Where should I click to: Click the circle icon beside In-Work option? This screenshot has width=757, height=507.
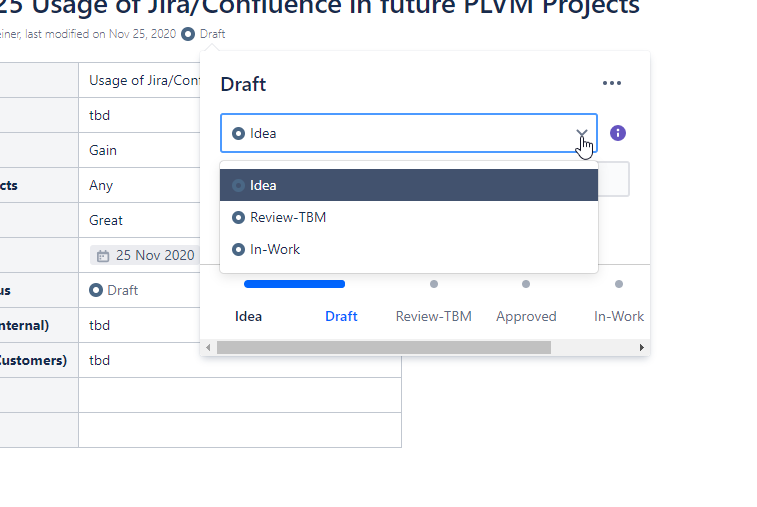(238, 249)
